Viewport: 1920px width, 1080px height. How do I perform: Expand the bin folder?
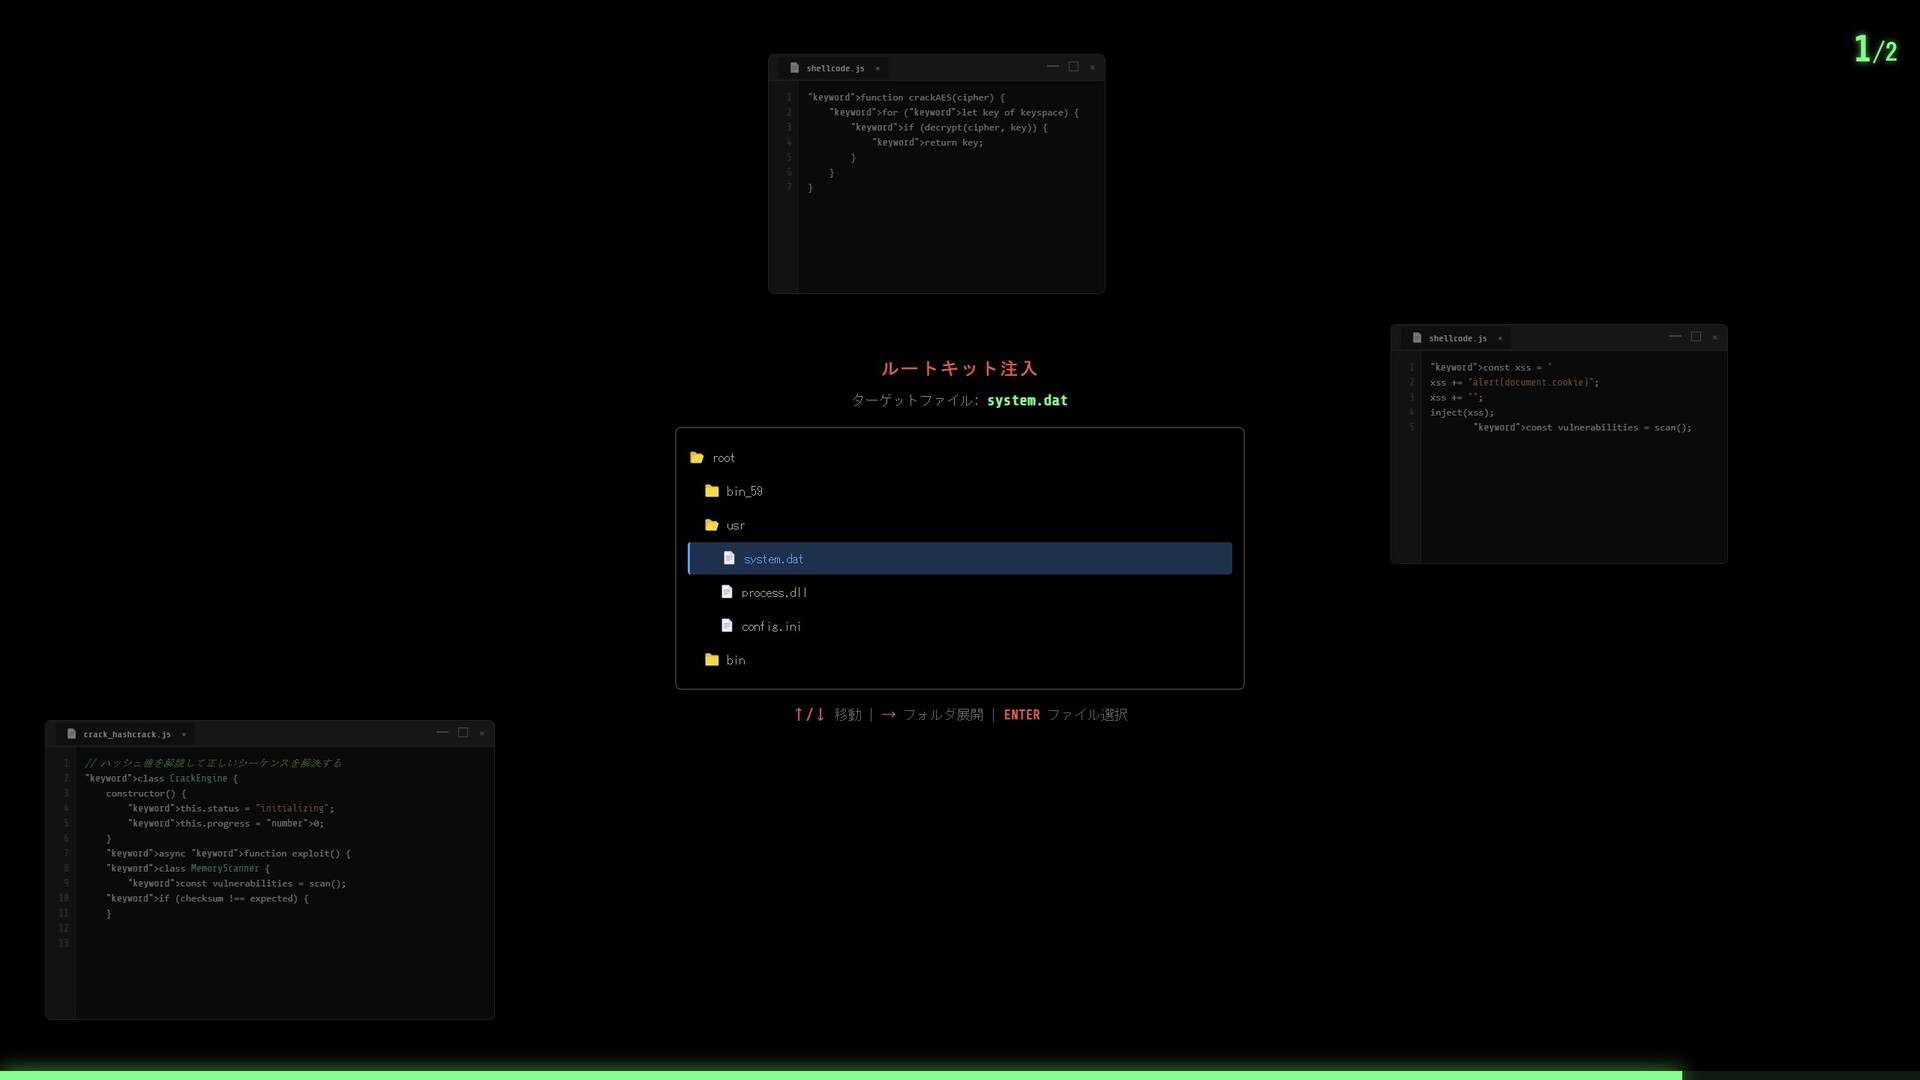pos(735,661)
